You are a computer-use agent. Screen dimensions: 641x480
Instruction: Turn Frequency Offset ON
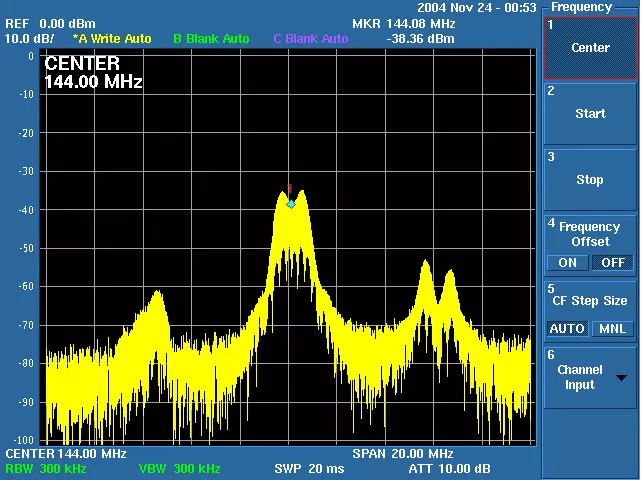pos(567,263)
